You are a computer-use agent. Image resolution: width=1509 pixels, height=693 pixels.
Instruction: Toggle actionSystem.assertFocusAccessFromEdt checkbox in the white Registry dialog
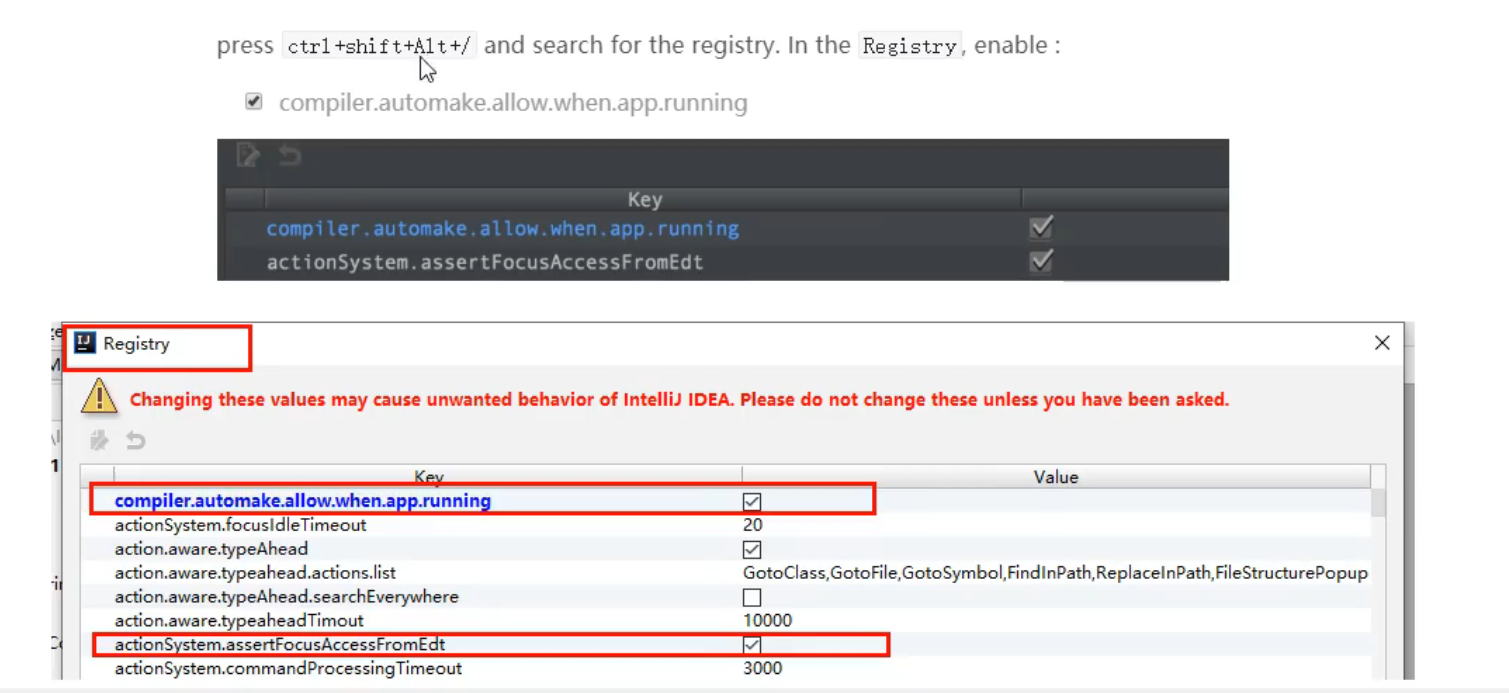coord(752,645)
